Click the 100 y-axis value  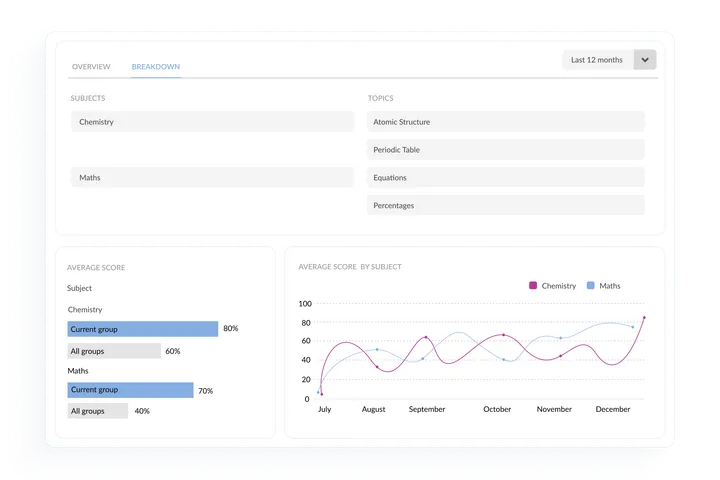(305, 304)
